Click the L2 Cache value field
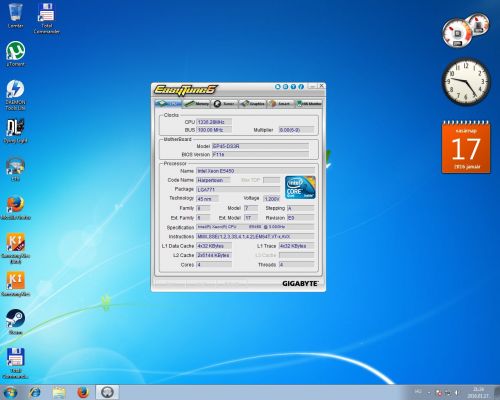500x400 pixels. (x=214, y=255)
